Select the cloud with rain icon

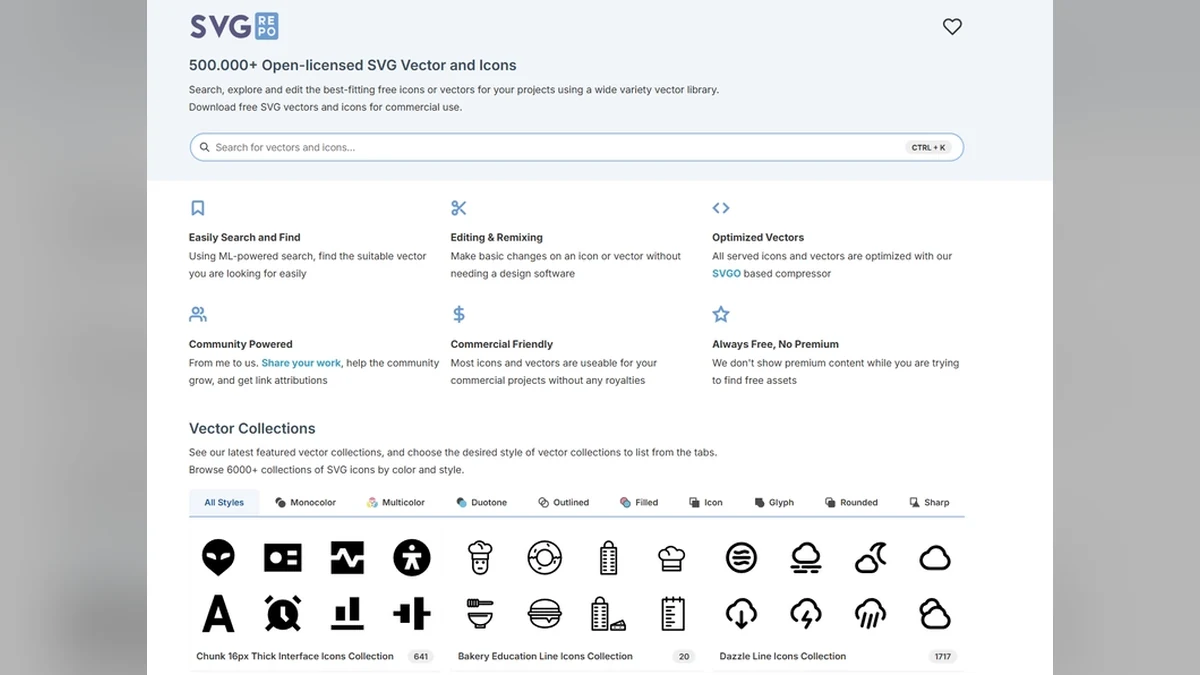coord(870,613)
